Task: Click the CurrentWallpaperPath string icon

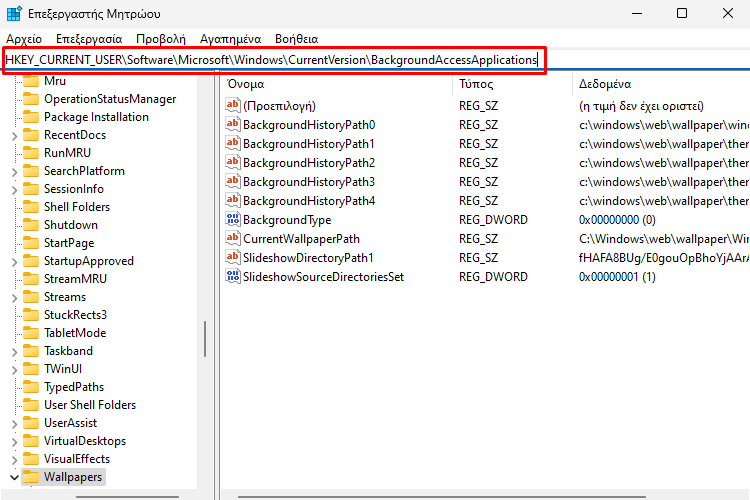Action: pos(233,238)
